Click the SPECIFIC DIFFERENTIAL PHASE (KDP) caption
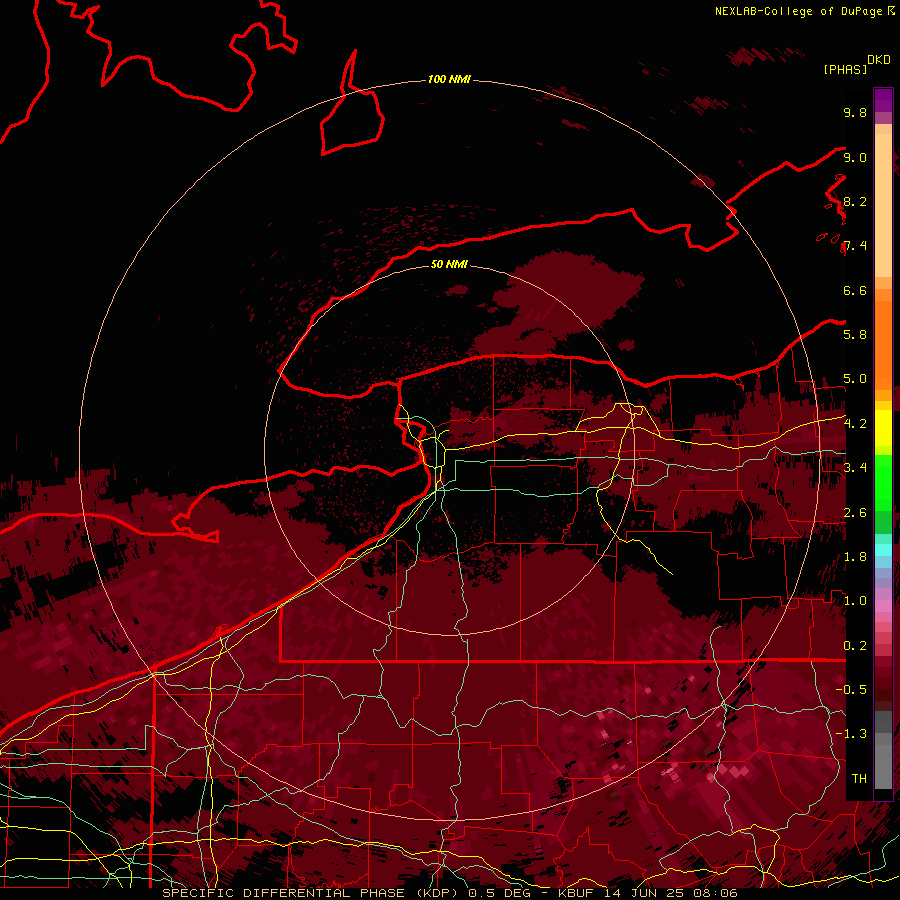This screenshot has width=900, height=900. pyautogui.click(x=312, y=893)
